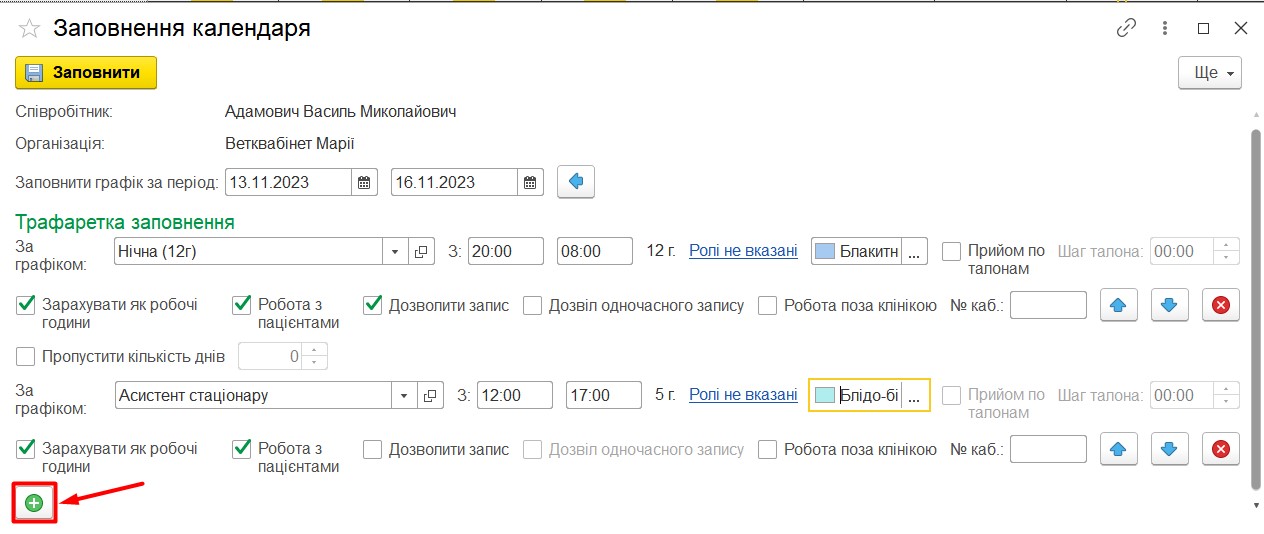
Task: Enable Дозволити запис for Асистент стаціонару
Action: [373, 449]
